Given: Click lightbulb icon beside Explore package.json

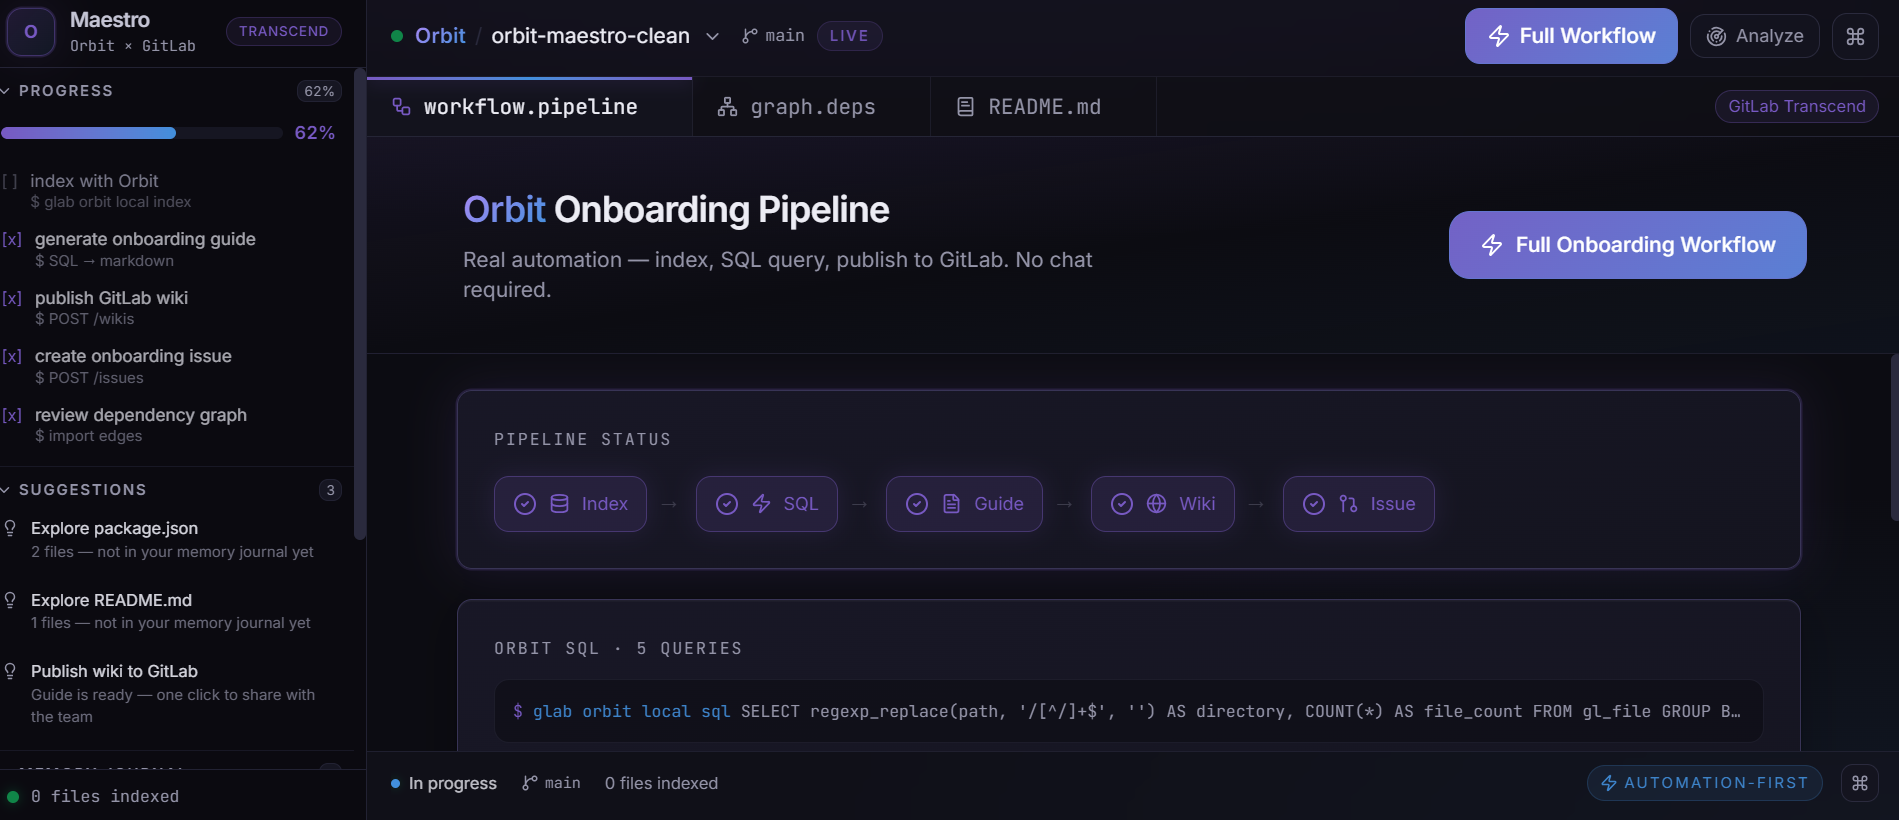Looking at the screenshot, I should (10, 528).
